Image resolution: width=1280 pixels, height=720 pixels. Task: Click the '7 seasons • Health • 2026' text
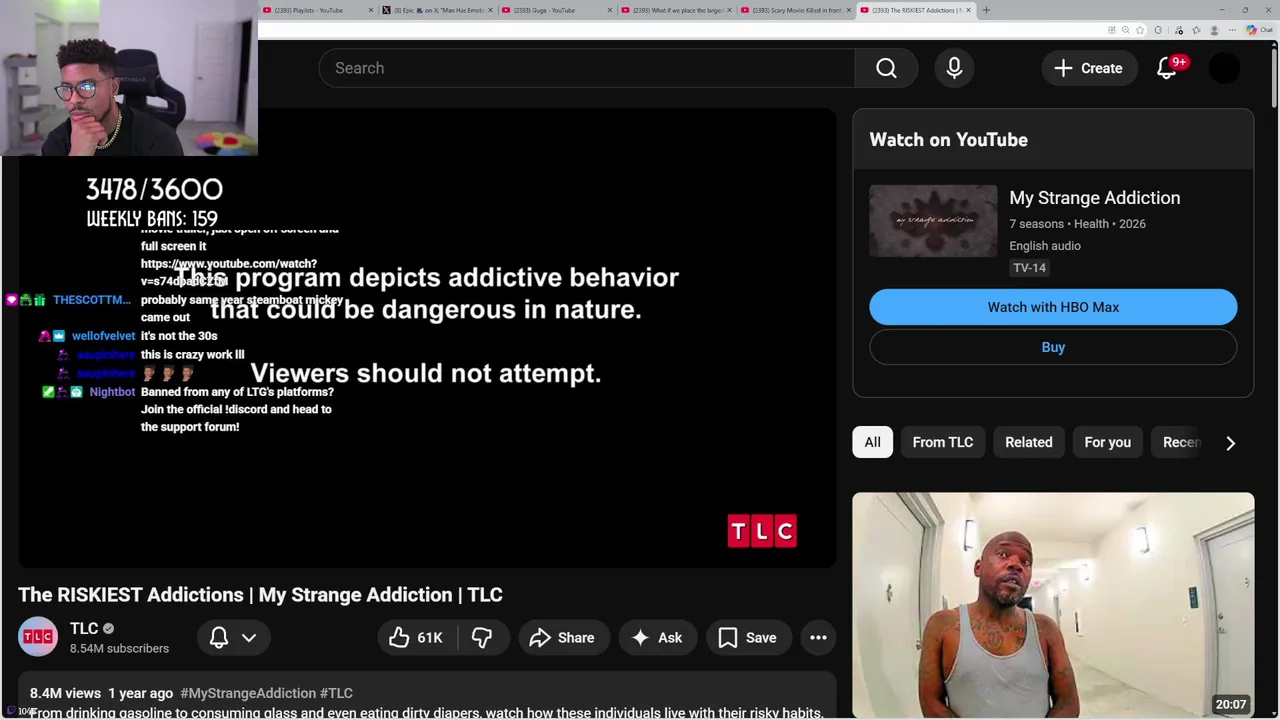(1077, 224)
